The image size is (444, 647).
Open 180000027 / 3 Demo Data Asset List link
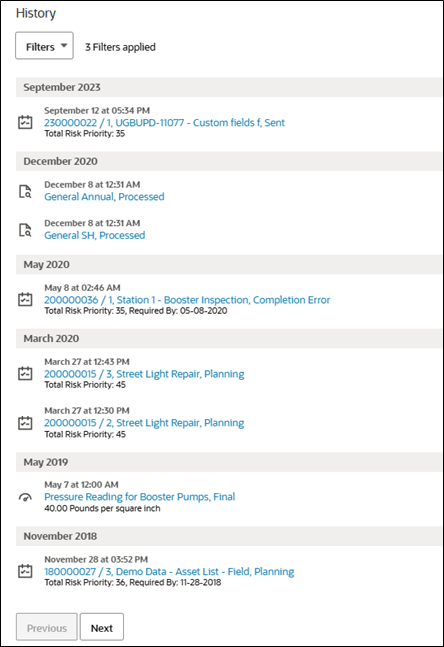[169, 571]
